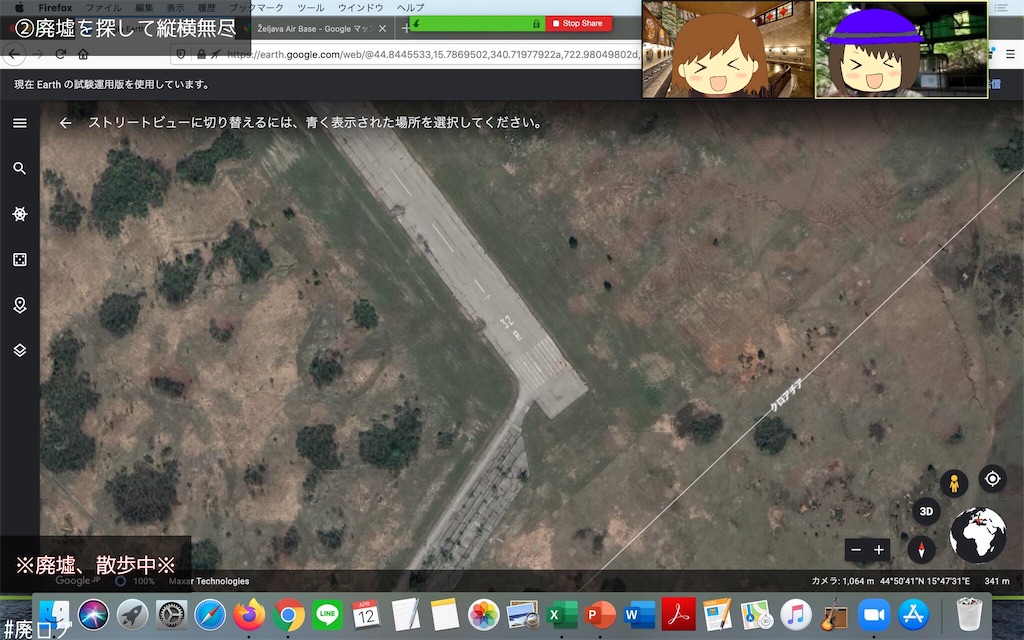
Task: Open Adobe Acrobat from the Dock
Action: pos(679,615)
